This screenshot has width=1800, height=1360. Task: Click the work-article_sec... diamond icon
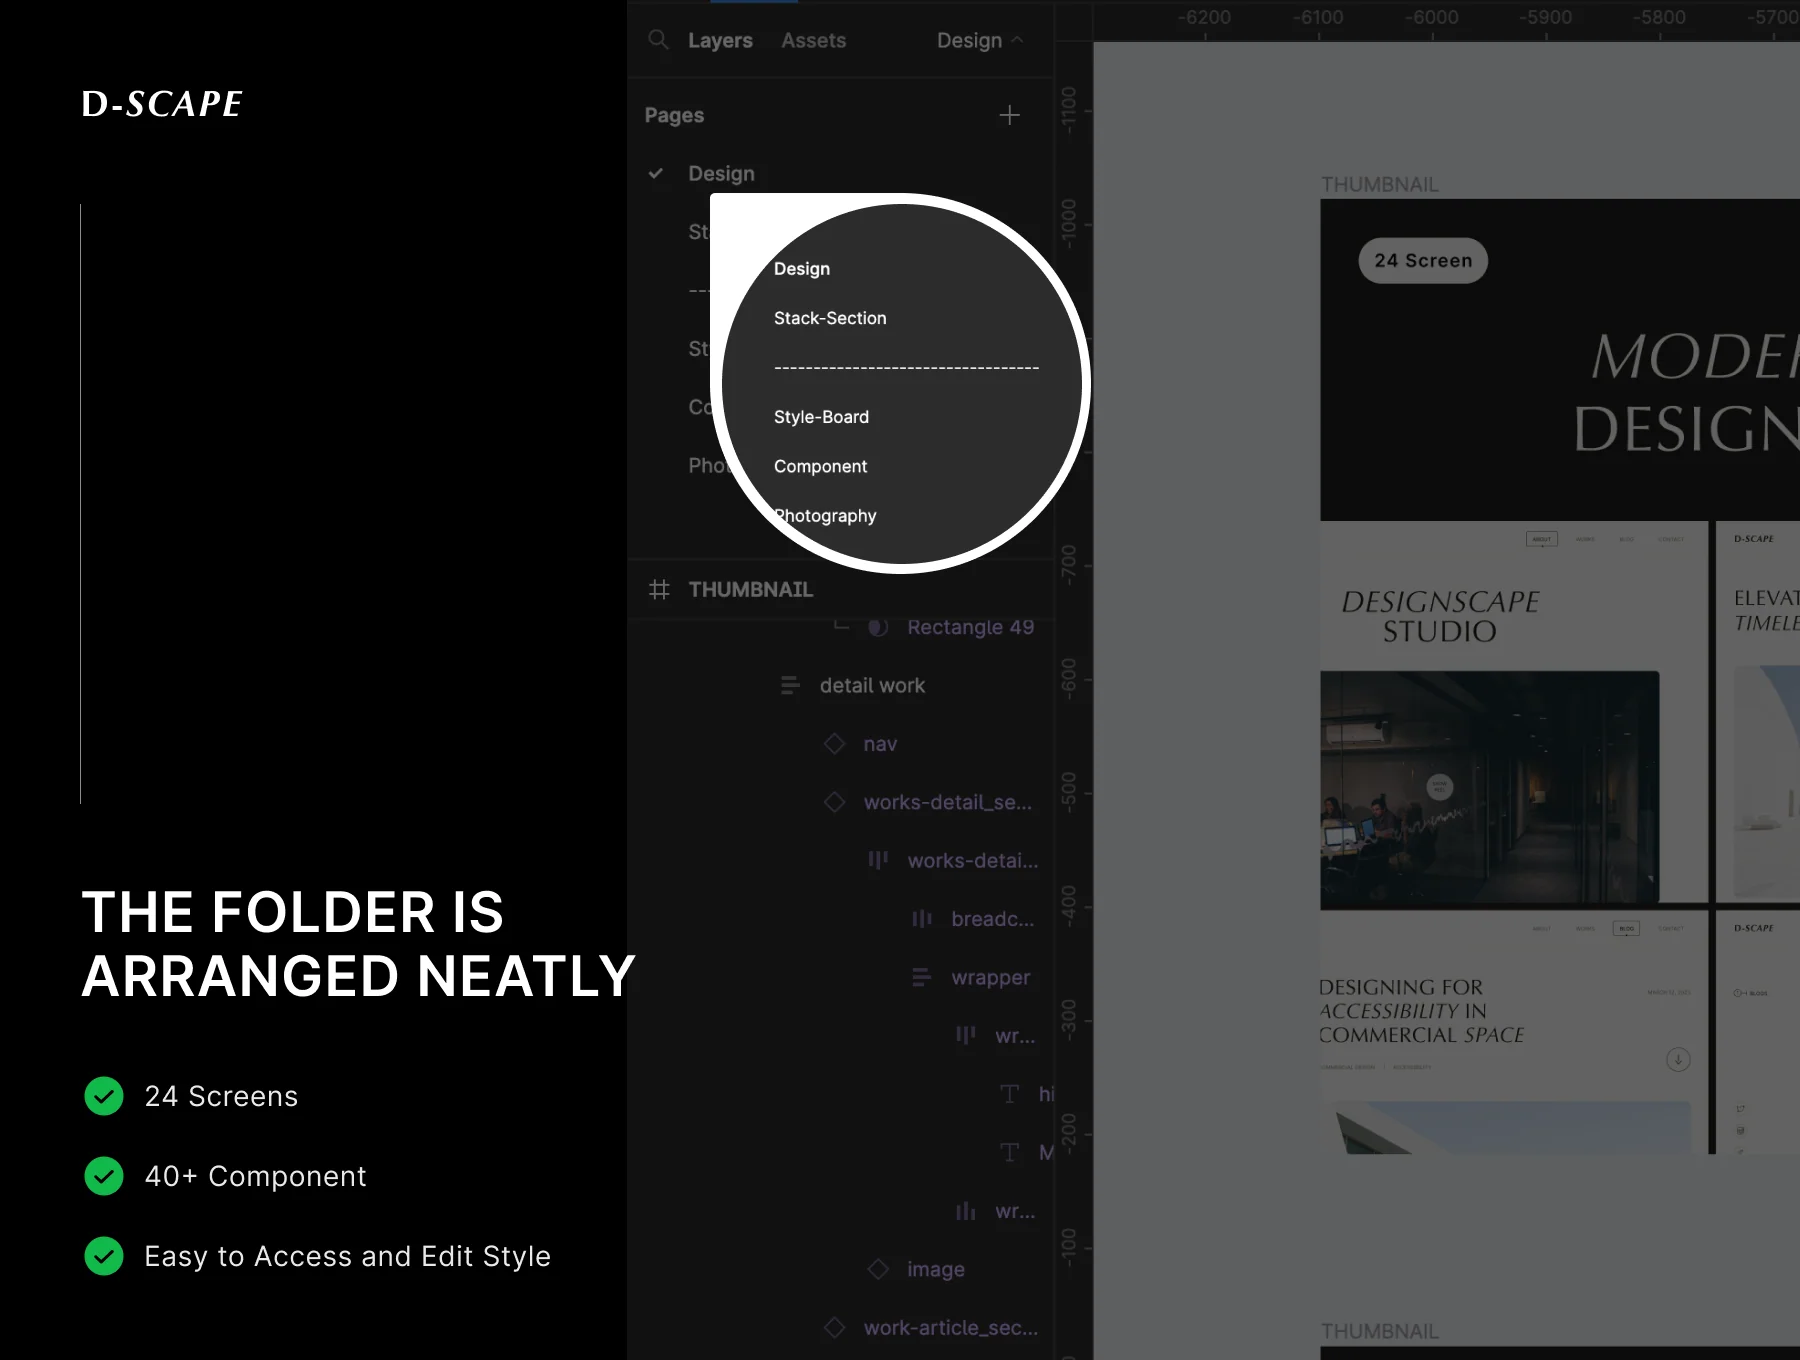tap(834, 1327)
